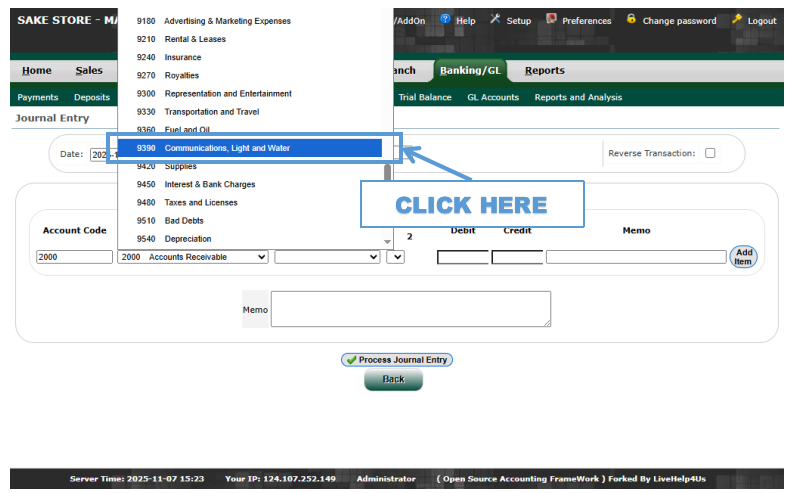The width and height of the screenshot is (790, 493).
Task: Click the Logout key icon
Action: [738, 20]
